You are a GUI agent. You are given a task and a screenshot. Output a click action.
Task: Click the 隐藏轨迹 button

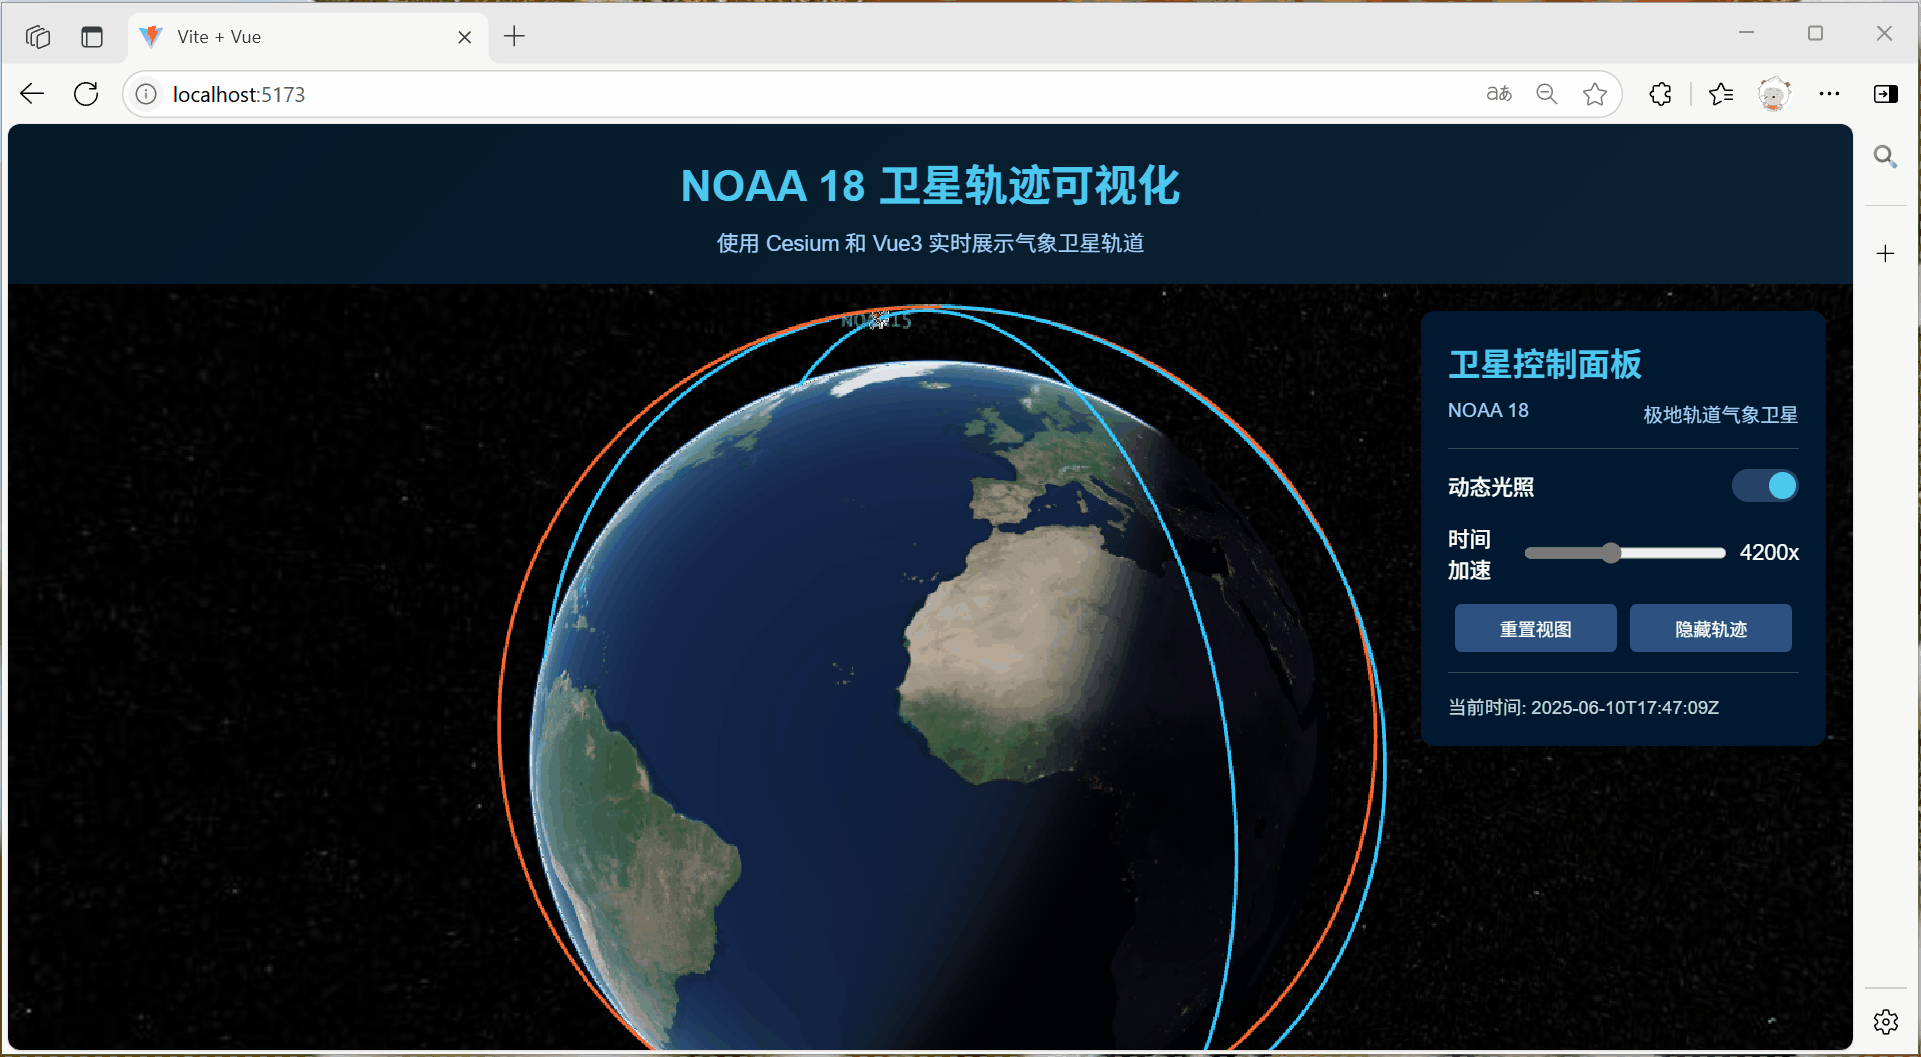pyautogui.click(x=1711, y=629)
